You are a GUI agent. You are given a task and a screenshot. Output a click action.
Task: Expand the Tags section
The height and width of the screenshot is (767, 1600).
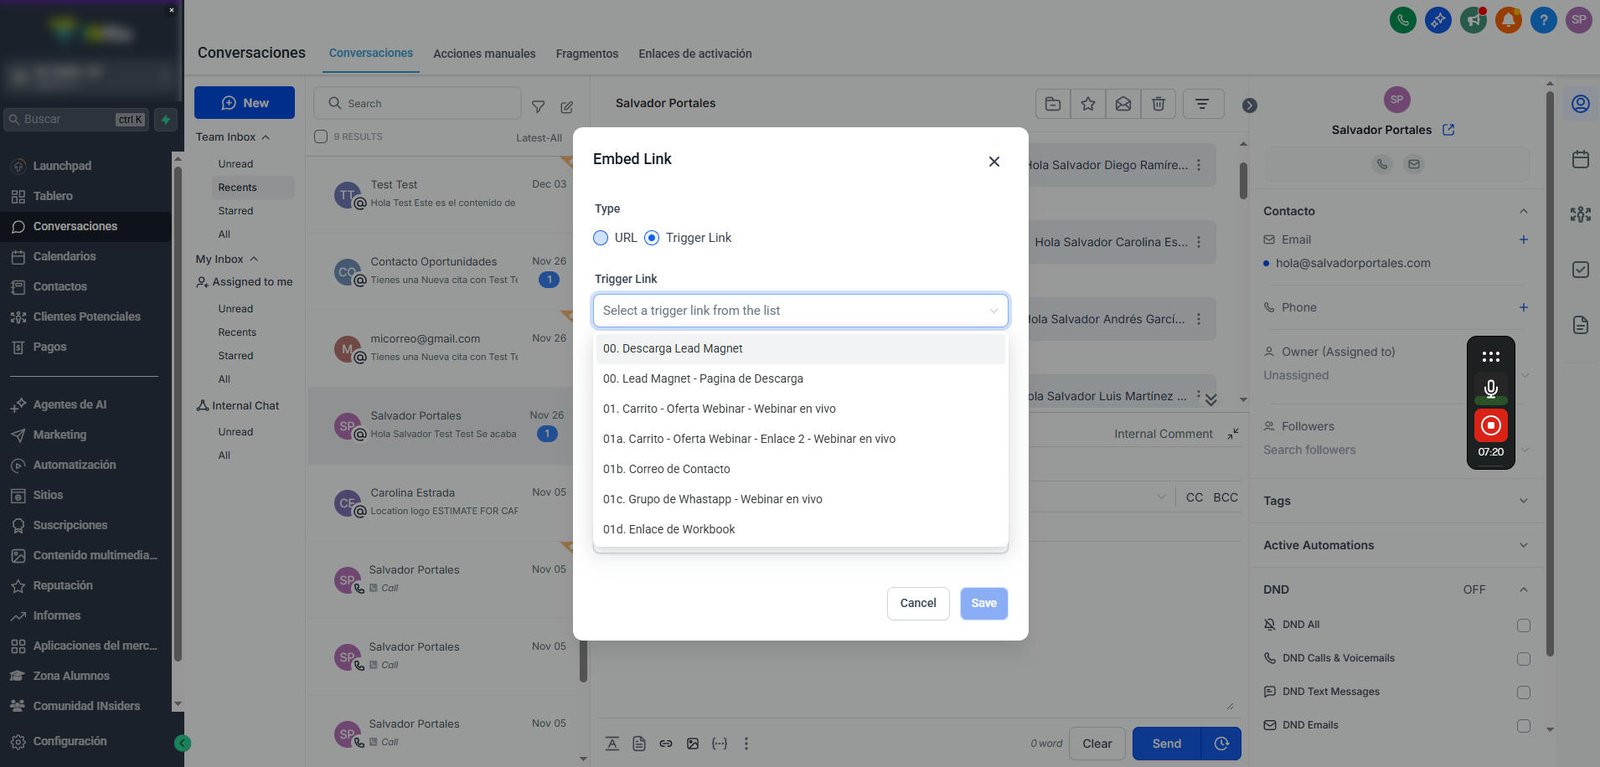tap(1523, 501)
